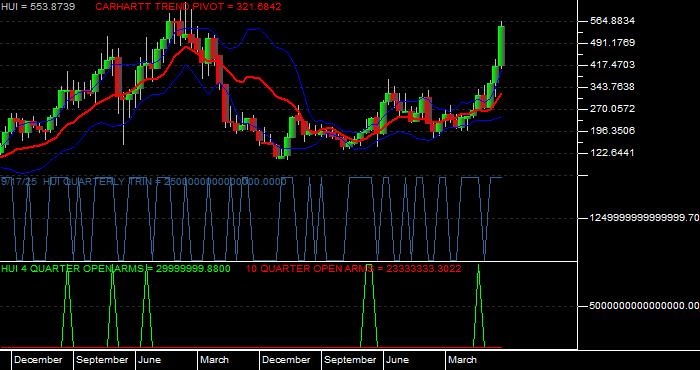Select the second June date marker
Viewport: 700px width, 370px height.
(397, 360)
